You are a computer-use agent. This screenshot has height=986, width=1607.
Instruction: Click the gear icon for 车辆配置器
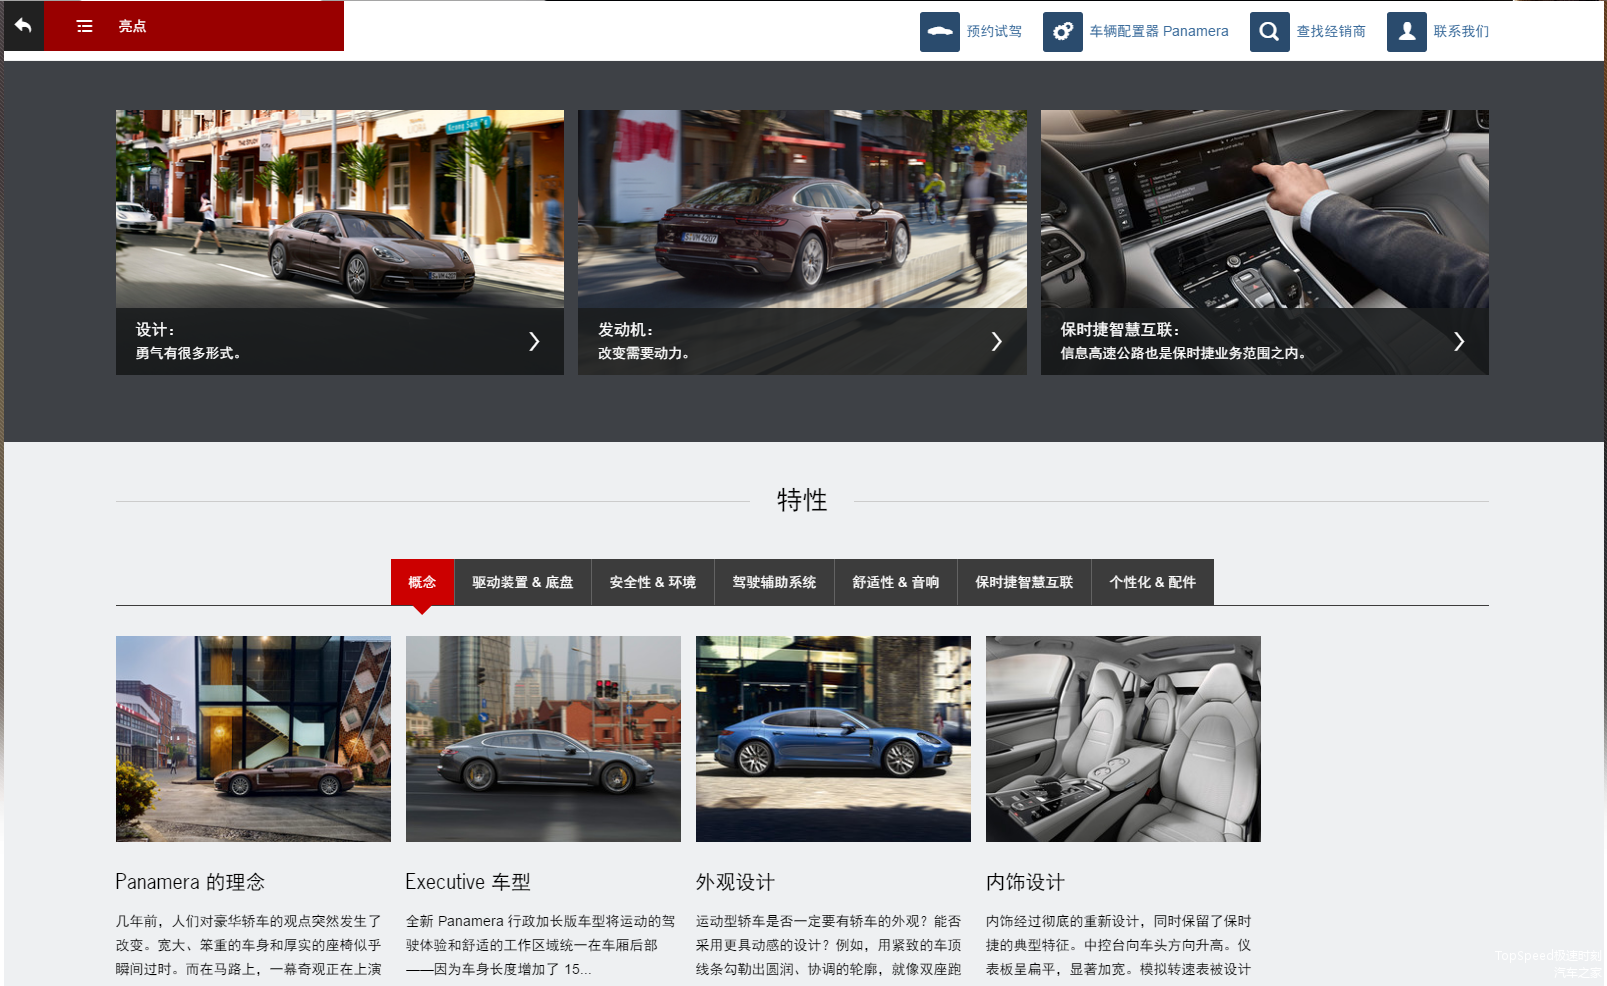(1062, 31)
